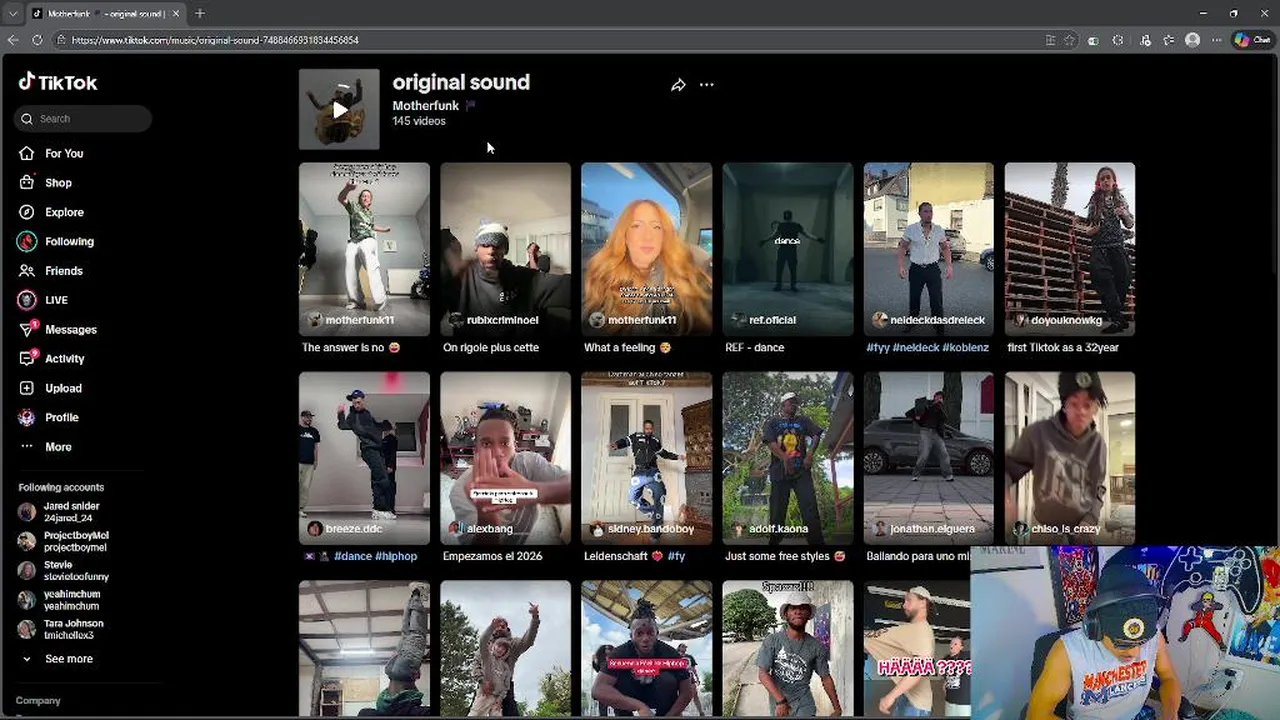Image resolution: width=1280 pixels, height=720 pixels.
Task: Open adolf.kaona 'Just some free styles' video
Action: pyautogui.click(x=788, y=458)
